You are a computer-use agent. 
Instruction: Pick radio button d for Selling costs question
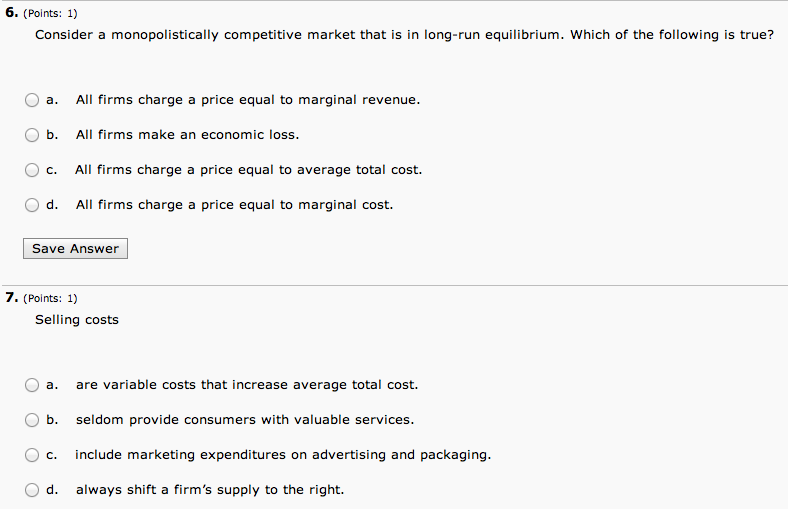coord(32,490)
